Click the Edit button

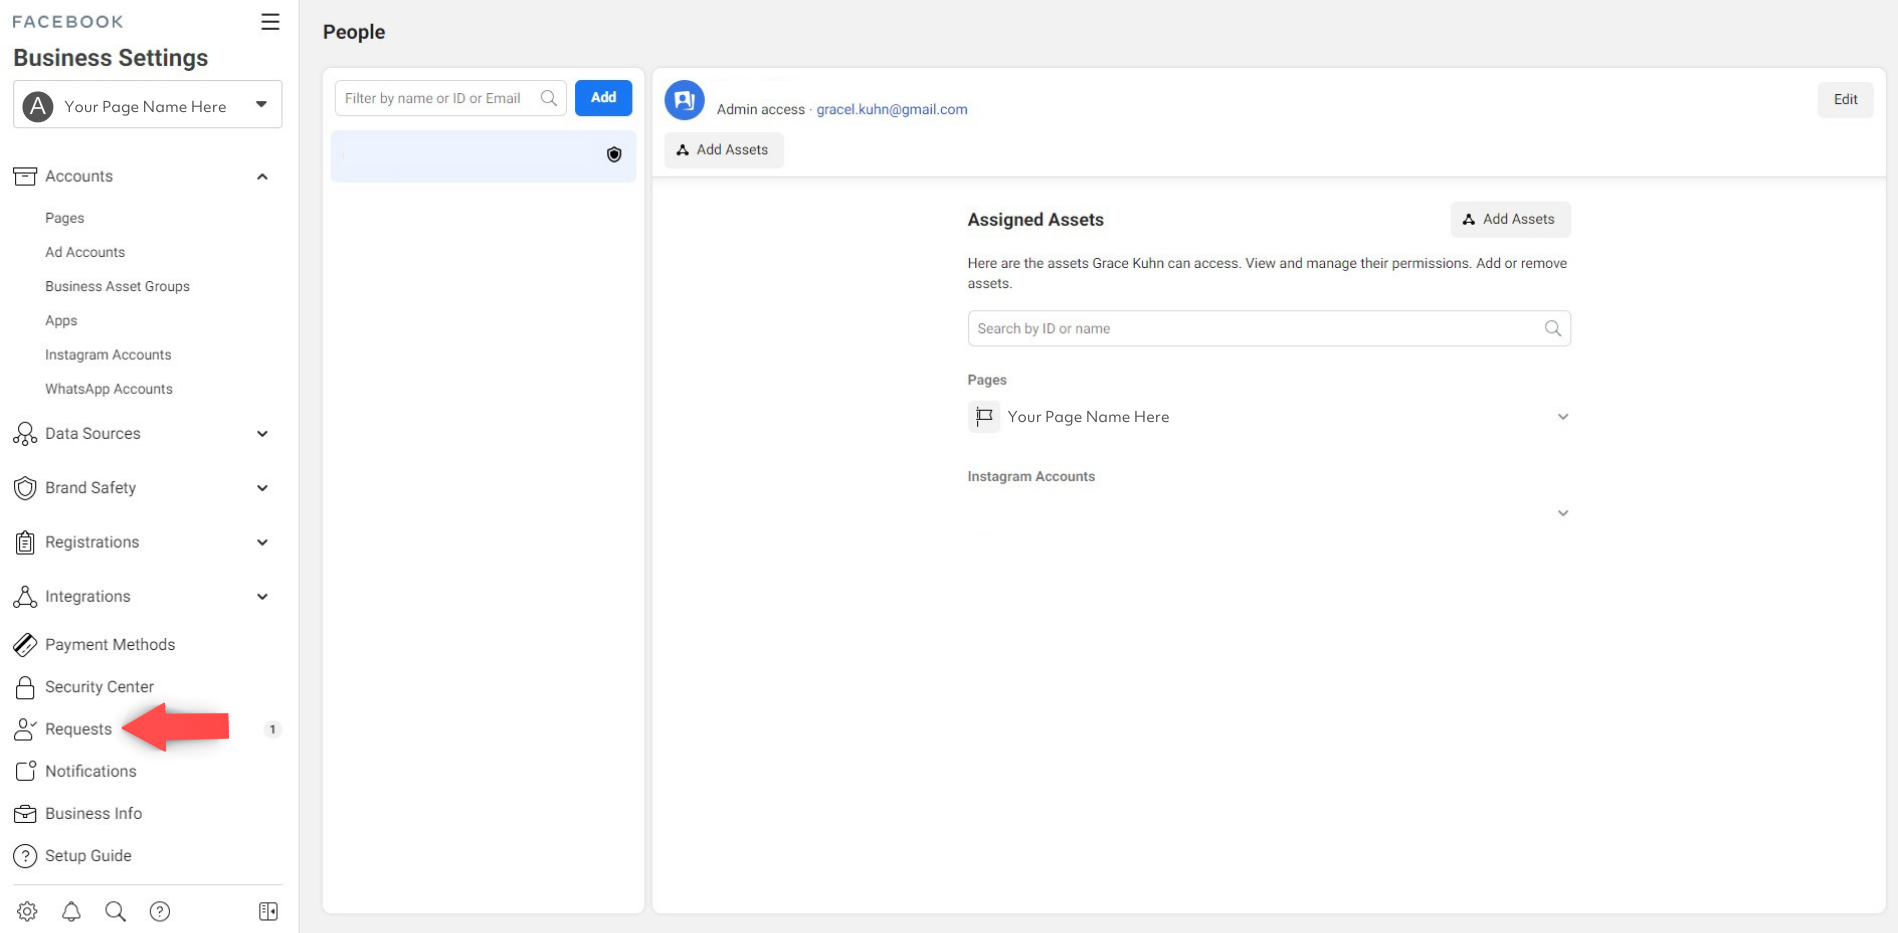tap(1845, 100)
